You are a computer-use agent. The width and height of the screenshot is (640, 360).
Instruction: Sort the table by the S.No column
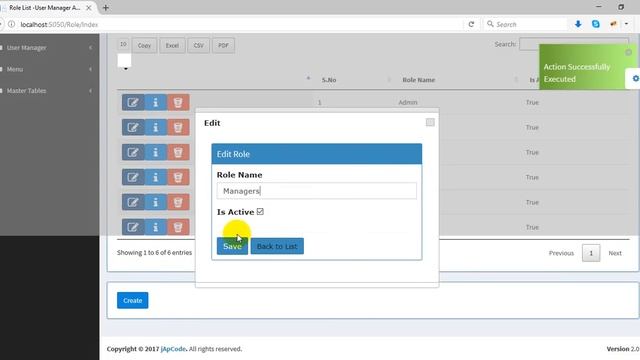(x=329, y=80)
